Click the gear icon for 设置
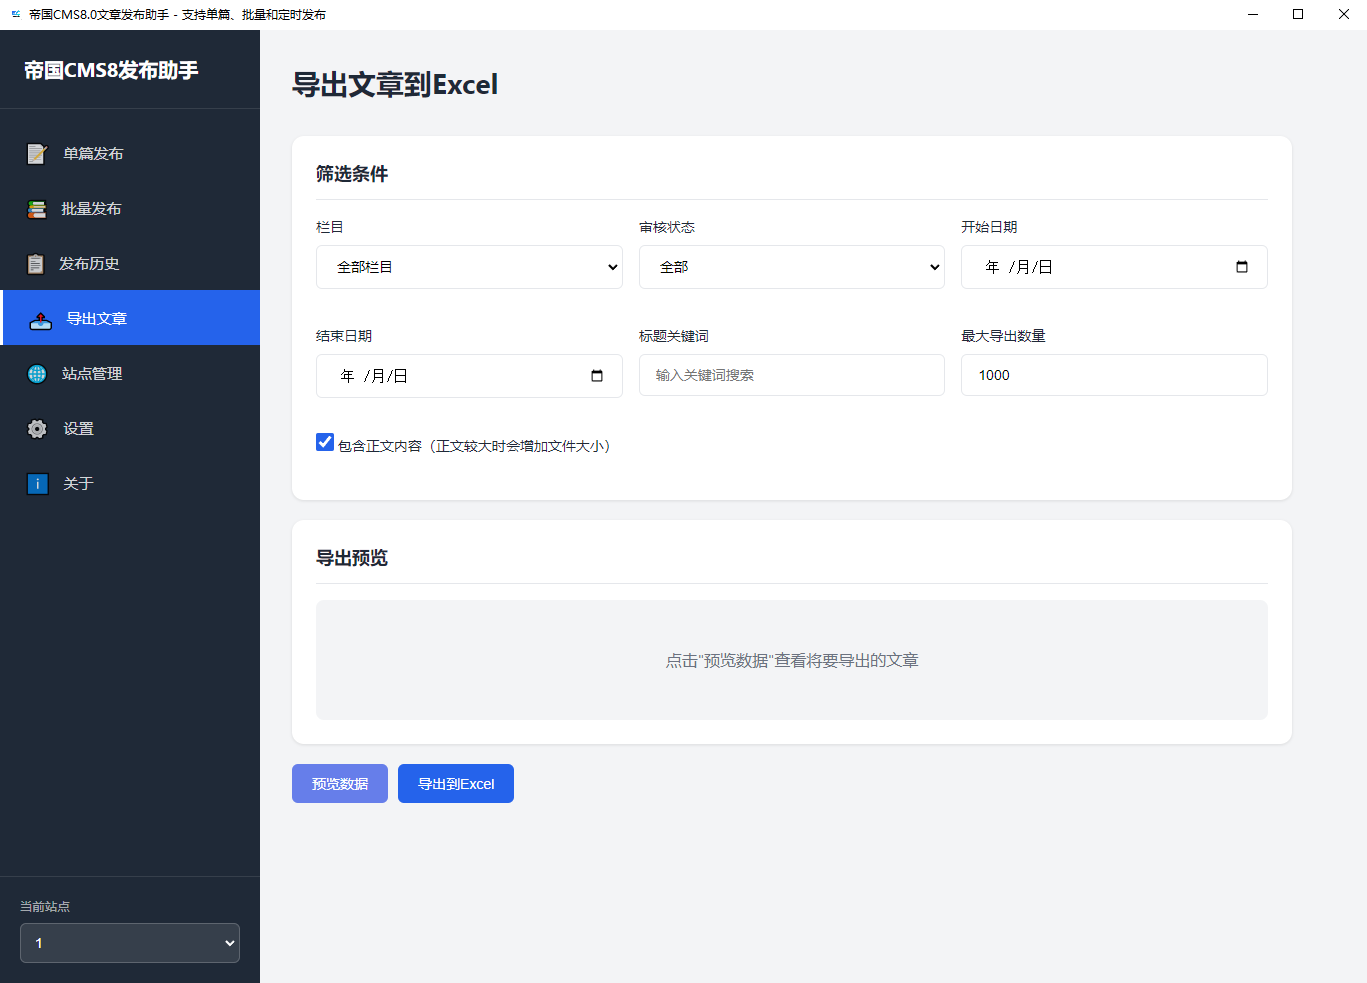Screen dimensions: 1367x983 click(37, 429)
